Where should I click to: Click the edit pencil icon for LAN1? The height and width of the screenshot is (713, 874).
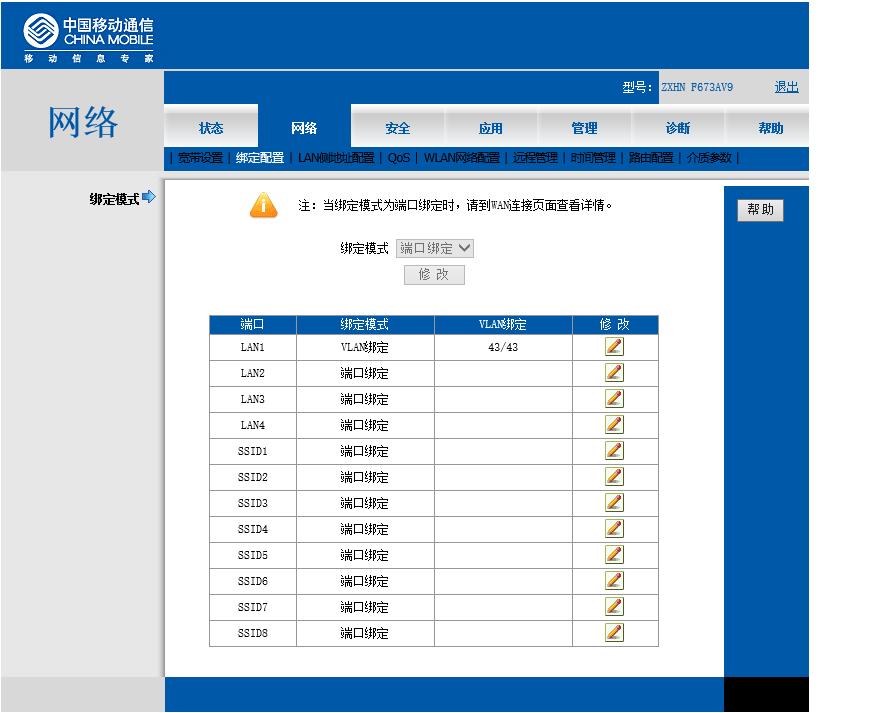click(614, 347)
